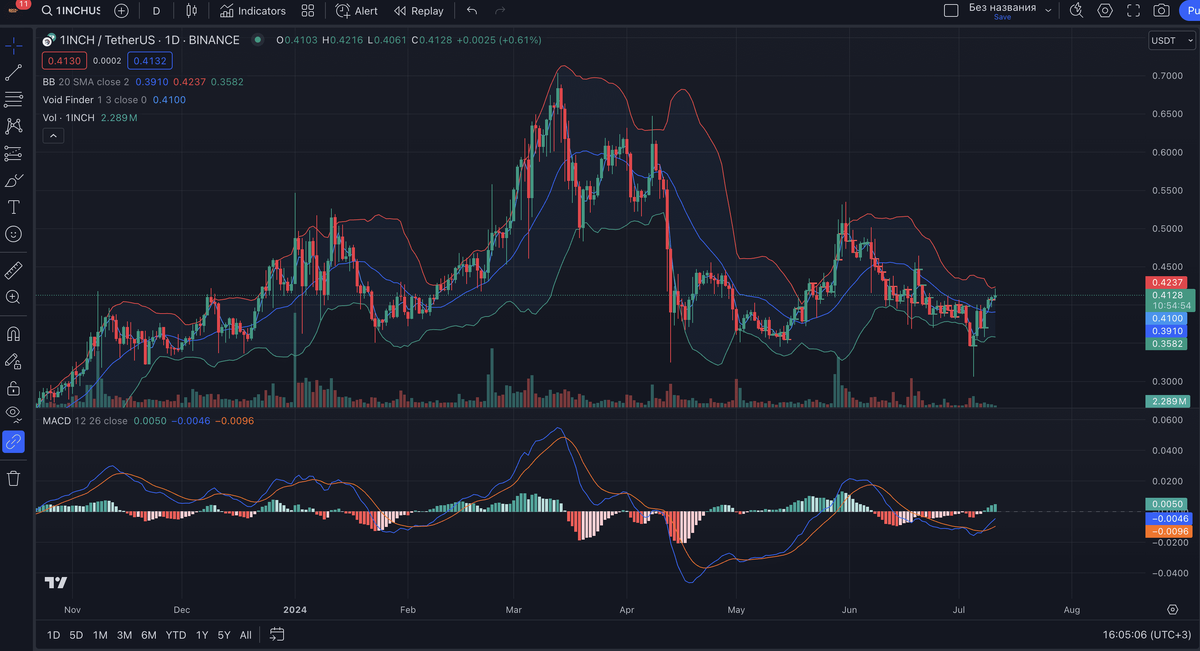Expand the 'Без названия' layout menu arrow
Viewport: 1200px width, 651px height.
(1048, 10)
